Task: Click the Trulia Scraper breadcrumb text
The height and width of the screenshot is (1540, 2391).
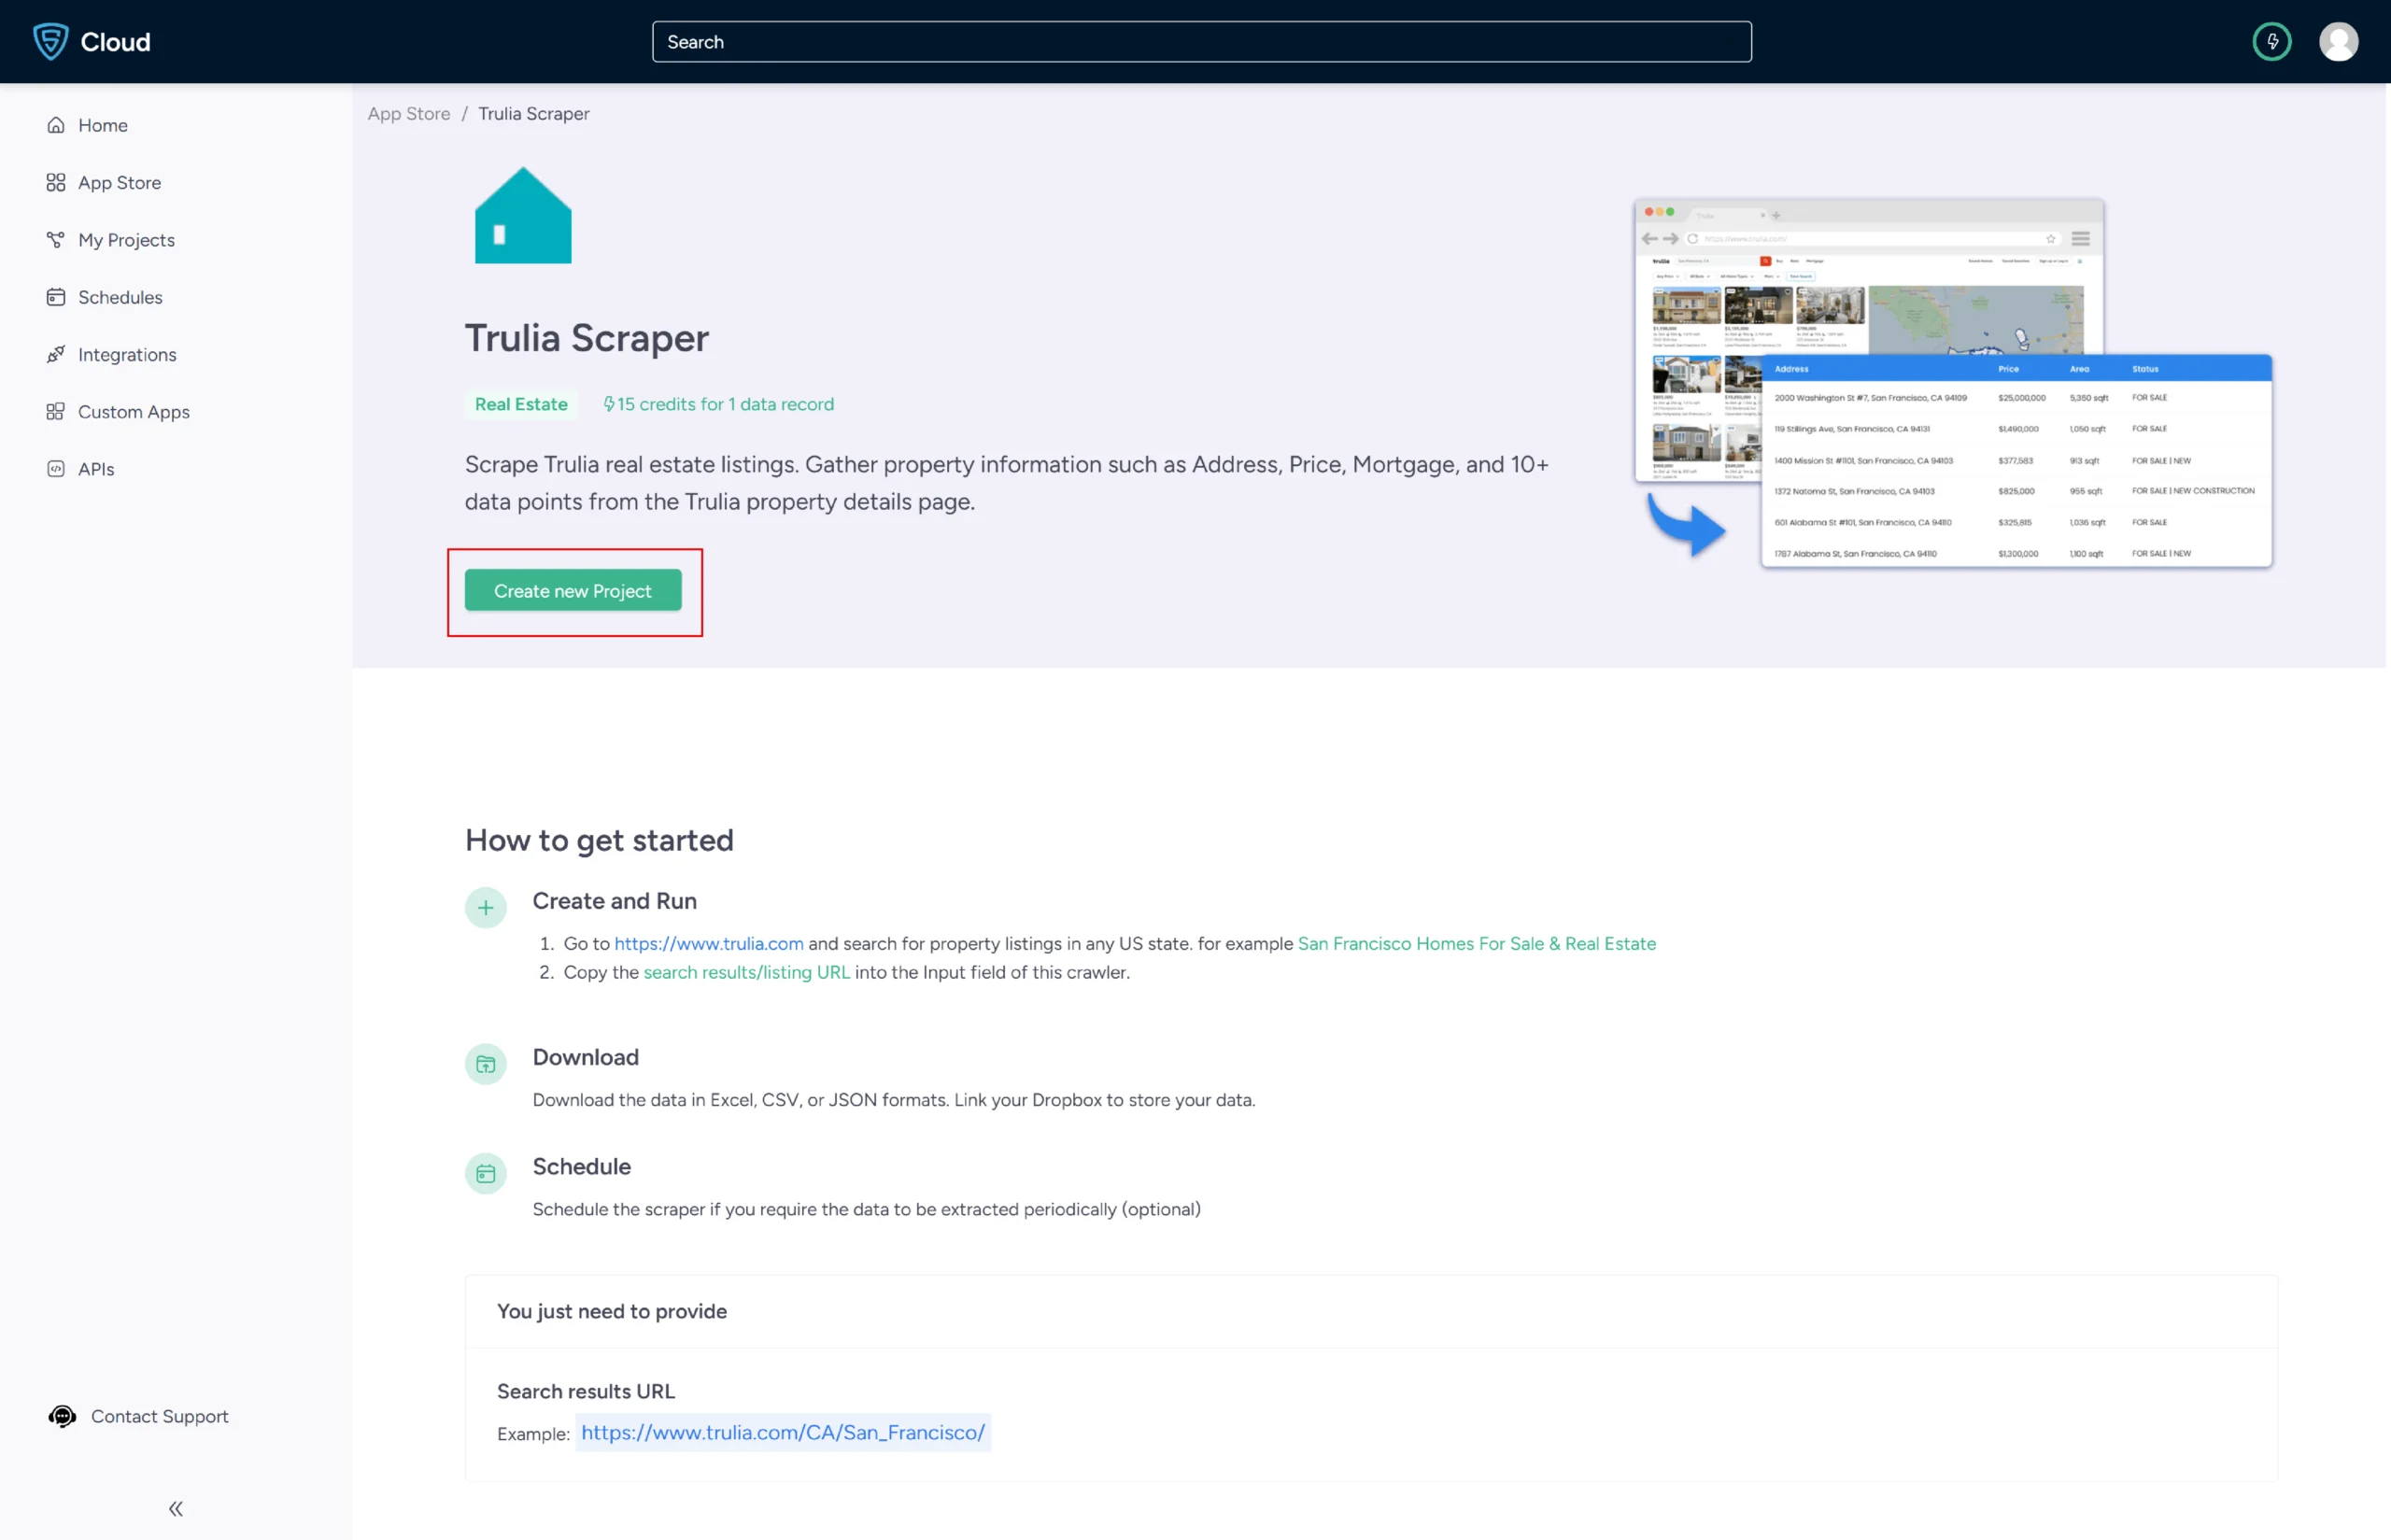Action: tap(534, 113)
